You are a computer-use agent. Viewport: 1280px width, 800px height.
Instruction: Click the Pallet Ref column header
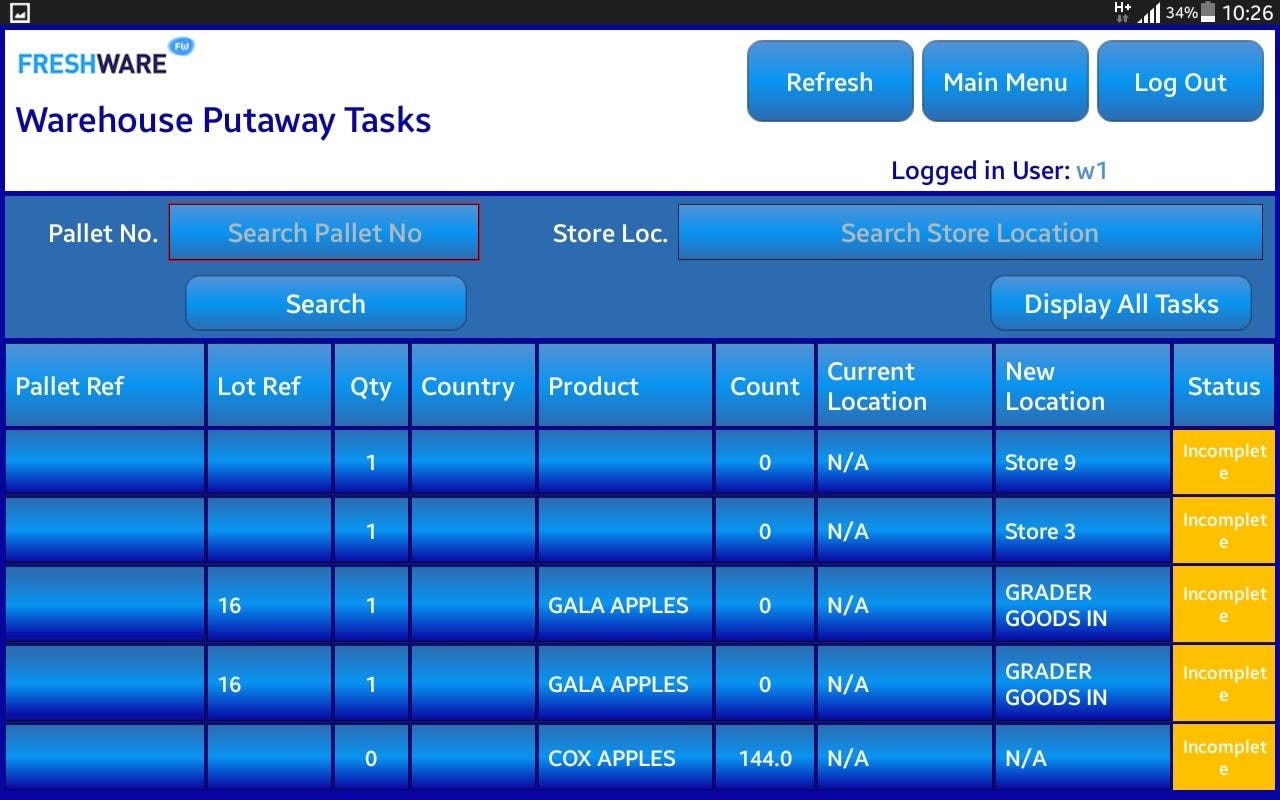click(x=104, y=386)
